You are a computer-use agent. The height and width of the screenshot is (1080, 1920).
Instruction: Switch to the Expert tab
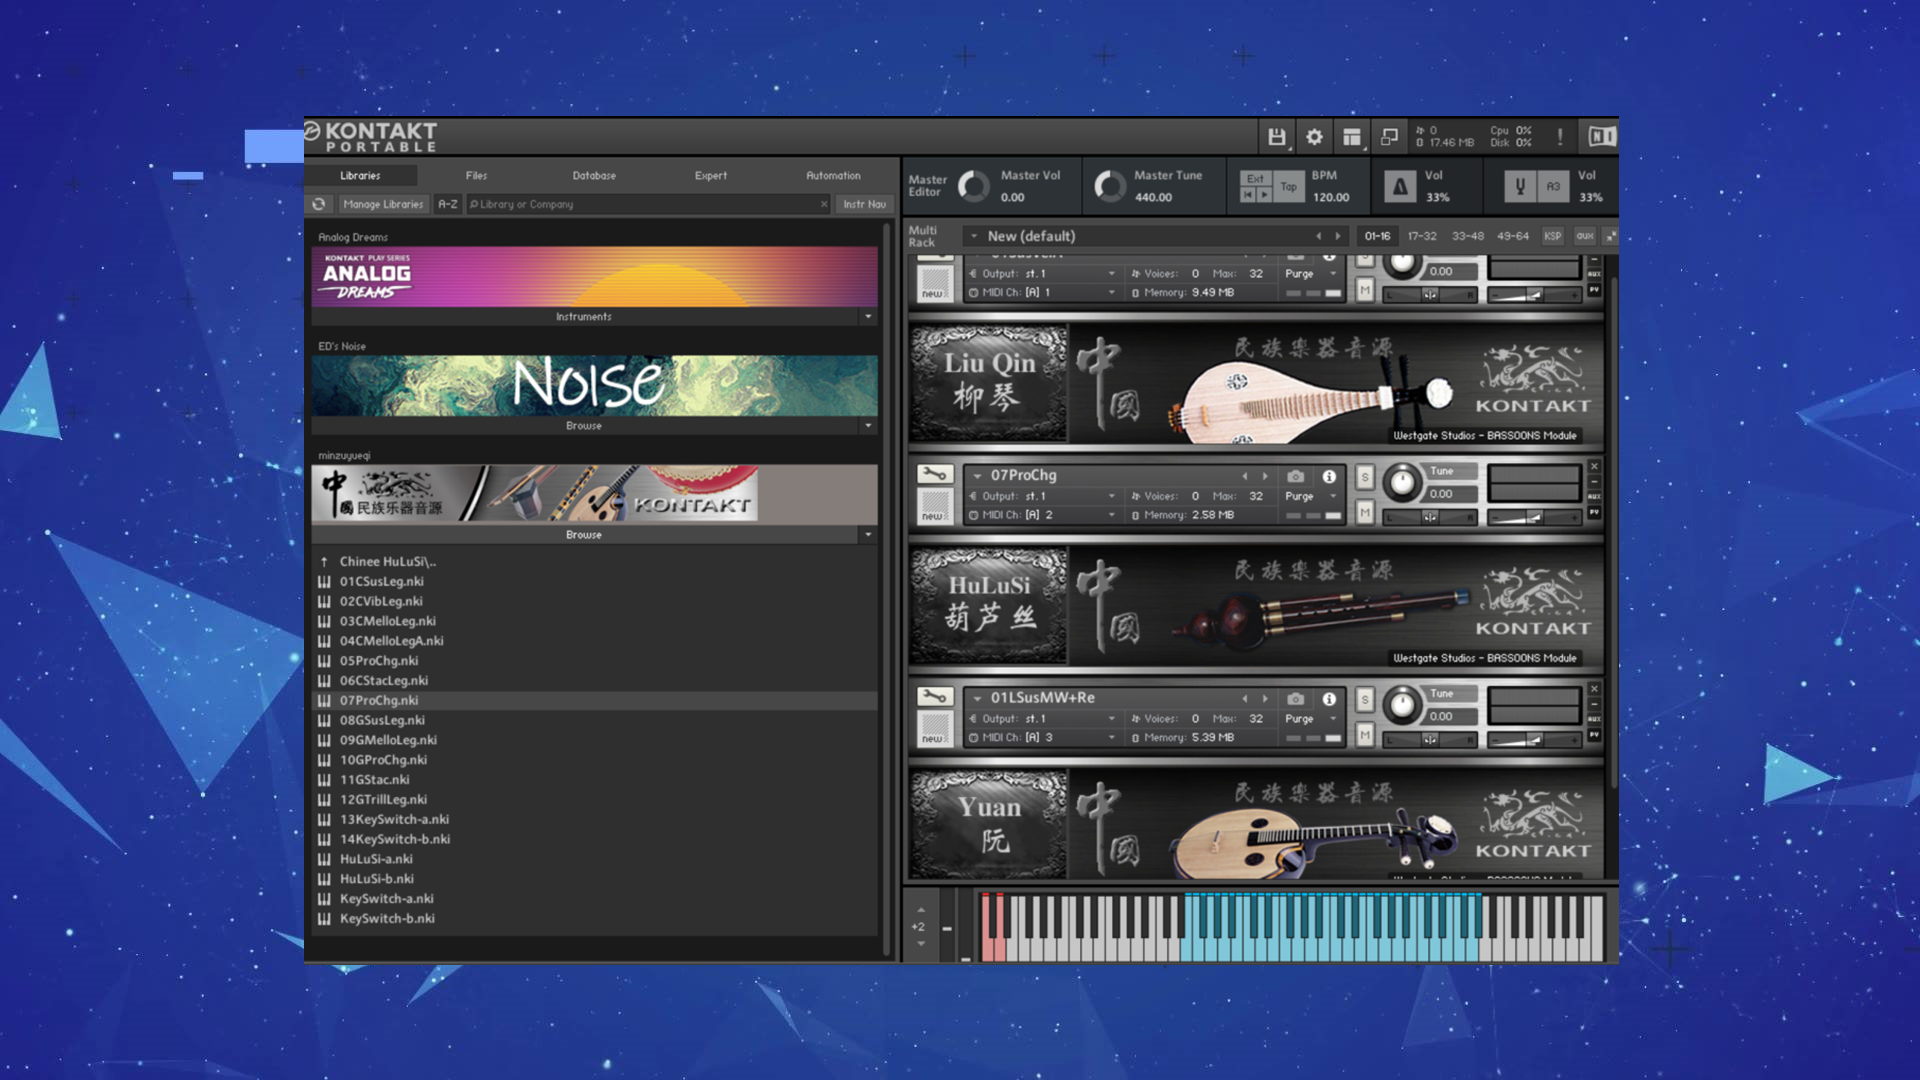(711, 175)
